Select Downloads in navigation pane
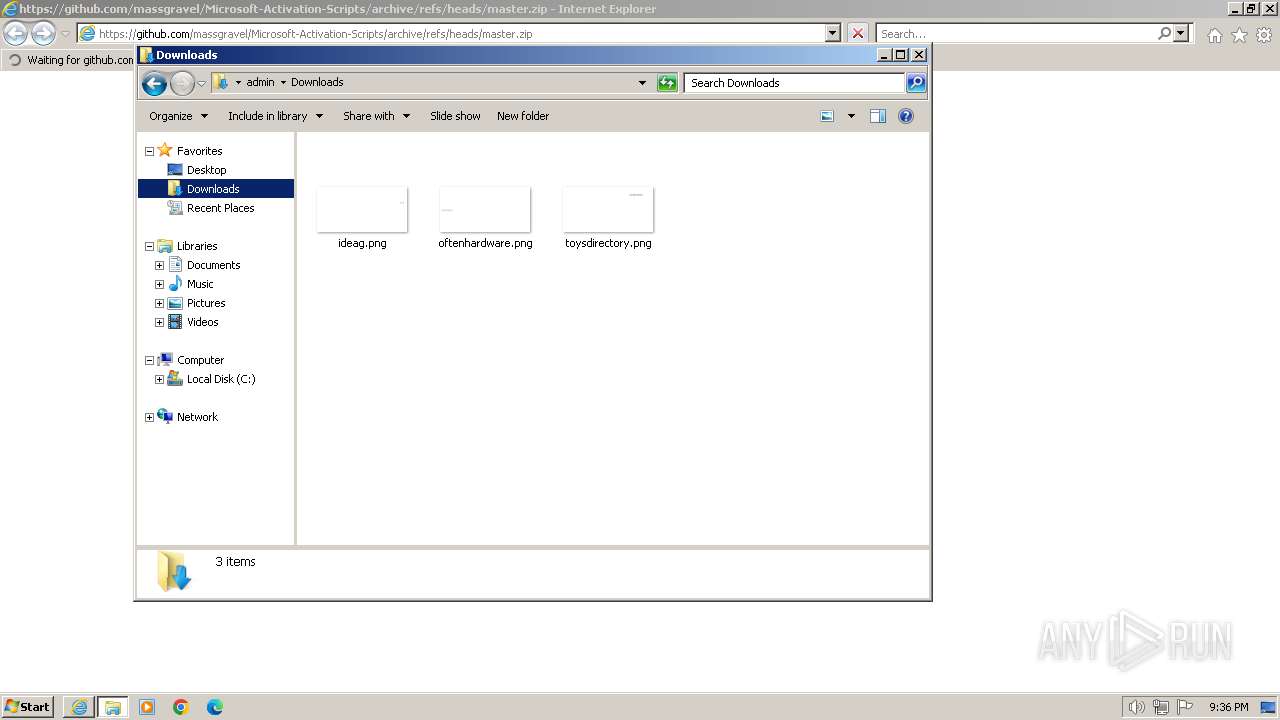Viewport: 1280px width, 720px height. point(213,189)
